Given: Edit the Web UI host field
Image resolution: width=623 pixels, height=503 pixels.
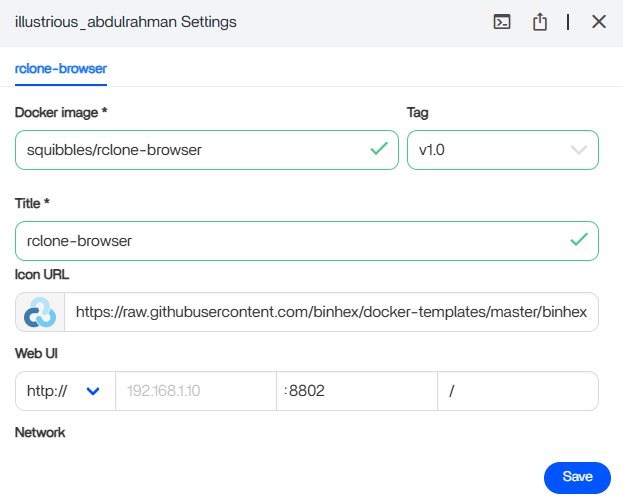Looking at the screenshot, I should (x=196, y=391).
